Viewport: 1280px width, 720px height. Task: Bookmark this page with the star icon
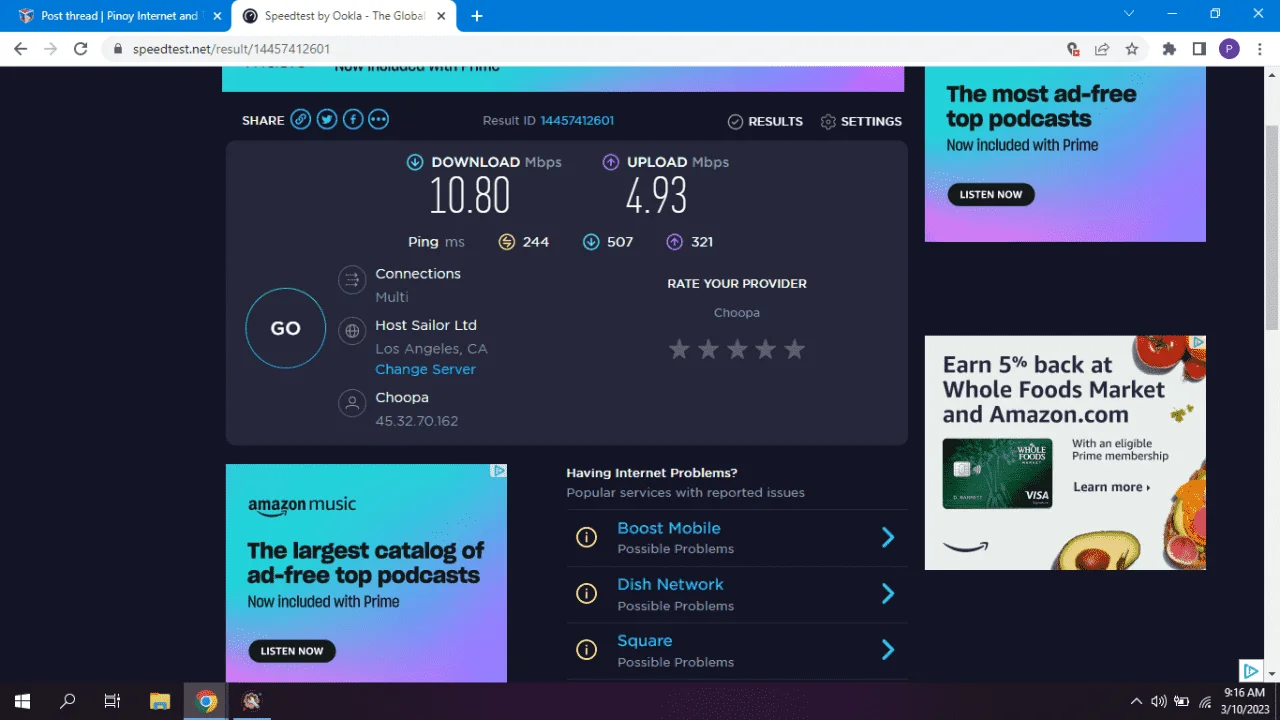point(1132,49)
